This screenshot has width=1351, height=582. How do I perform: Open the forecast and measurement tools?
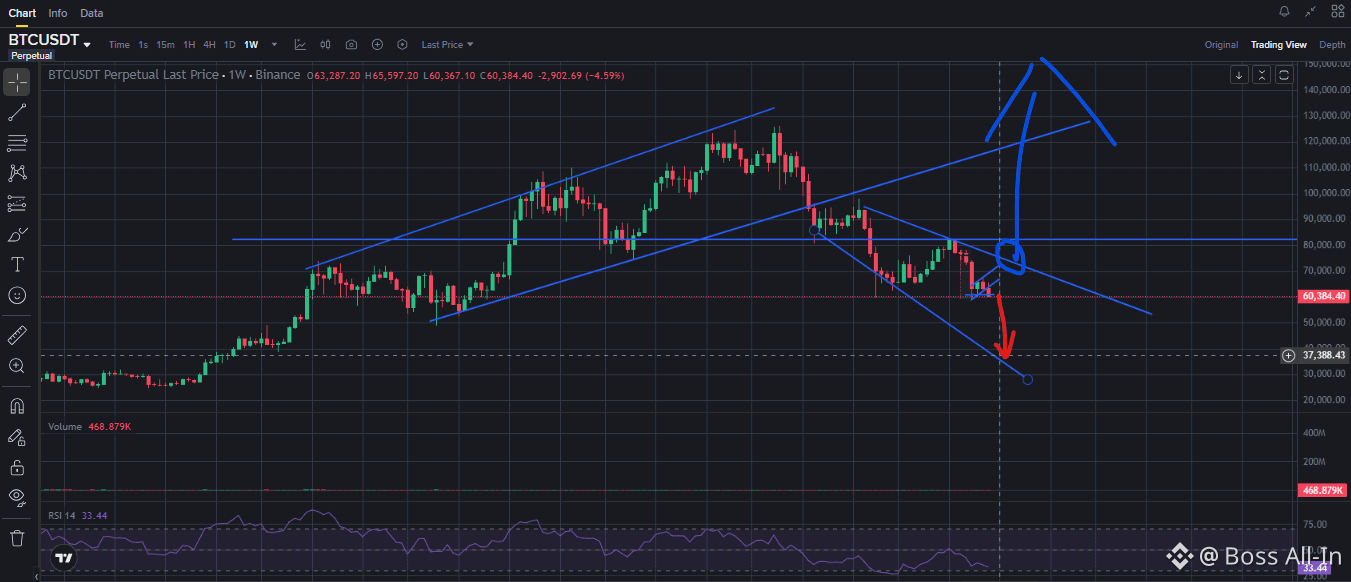click(16, 204)
